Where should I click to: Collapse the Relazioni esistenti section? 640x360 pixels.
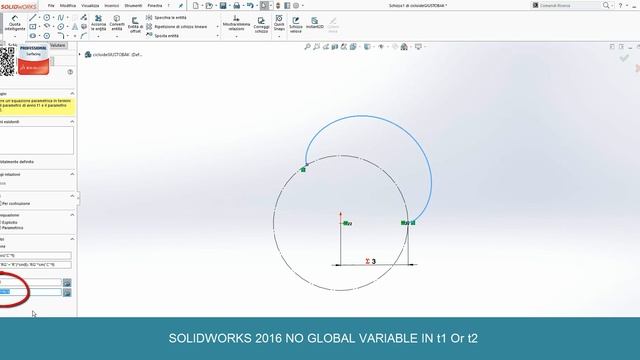72,122
